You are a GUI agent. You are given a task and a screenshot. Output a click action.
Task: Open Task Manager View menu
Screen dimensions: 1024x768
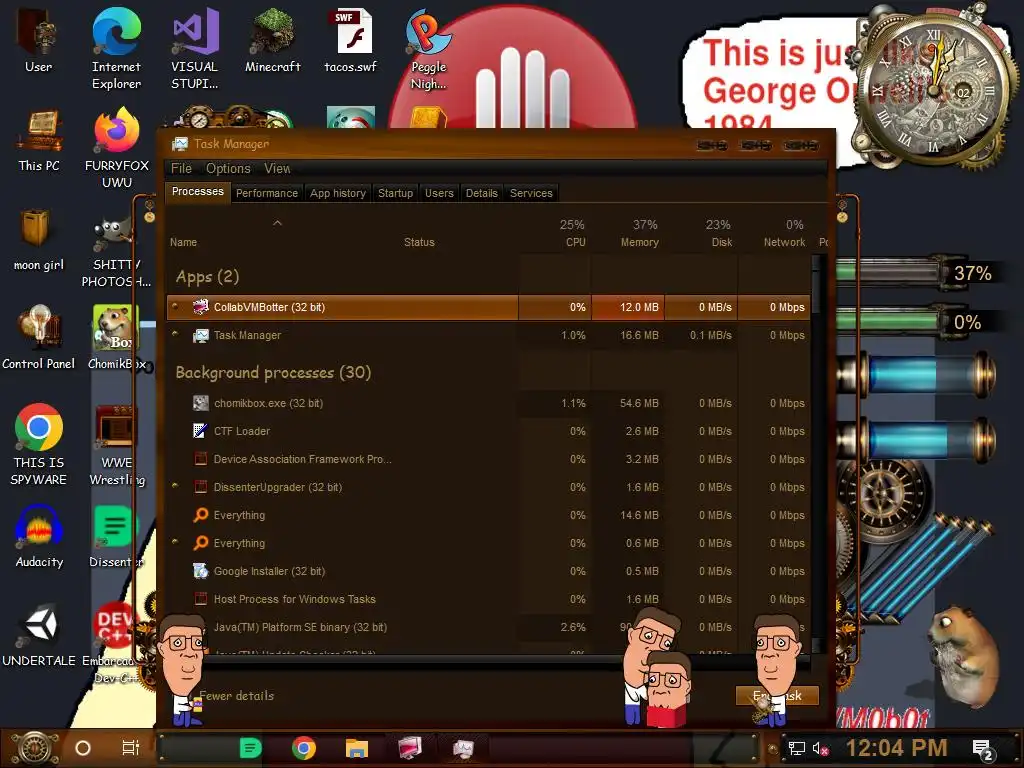[x=277, y=168]
